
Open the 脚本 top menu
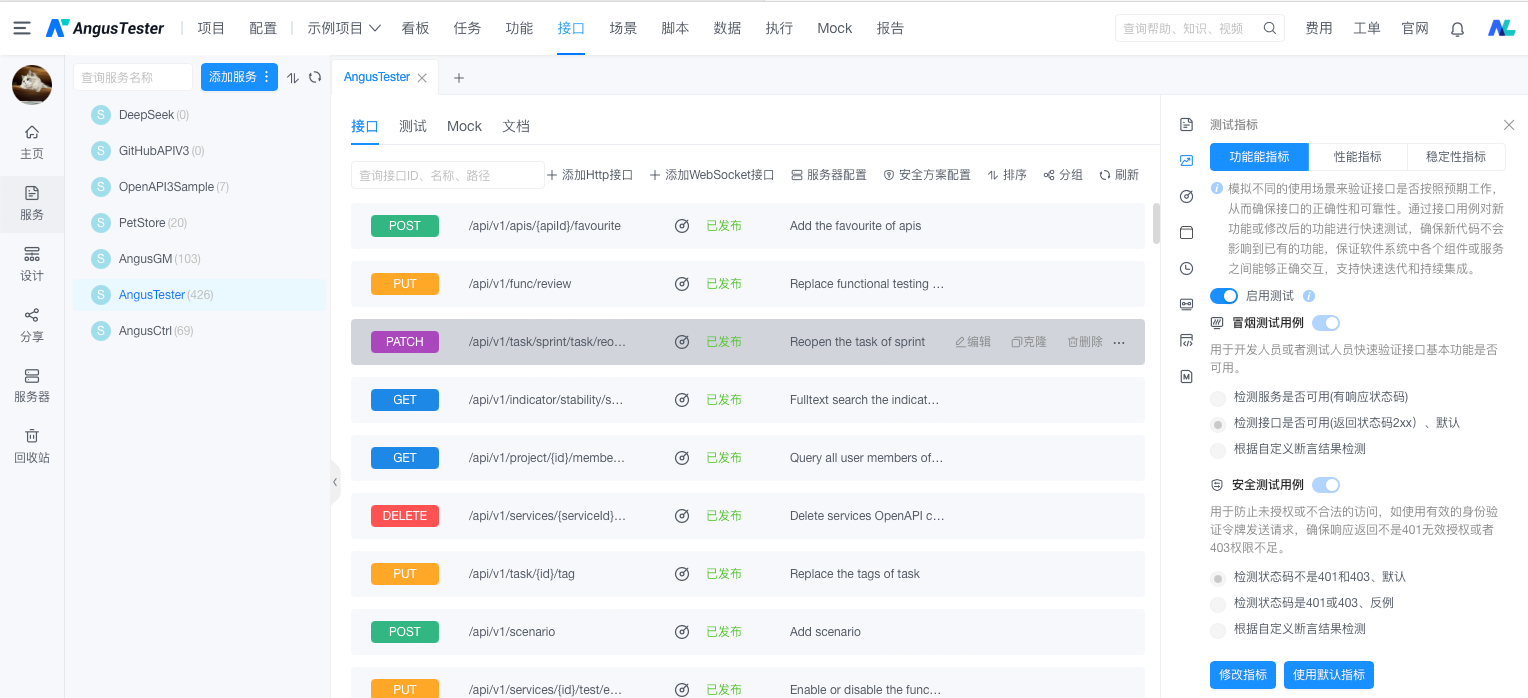(x=675, y=28)
